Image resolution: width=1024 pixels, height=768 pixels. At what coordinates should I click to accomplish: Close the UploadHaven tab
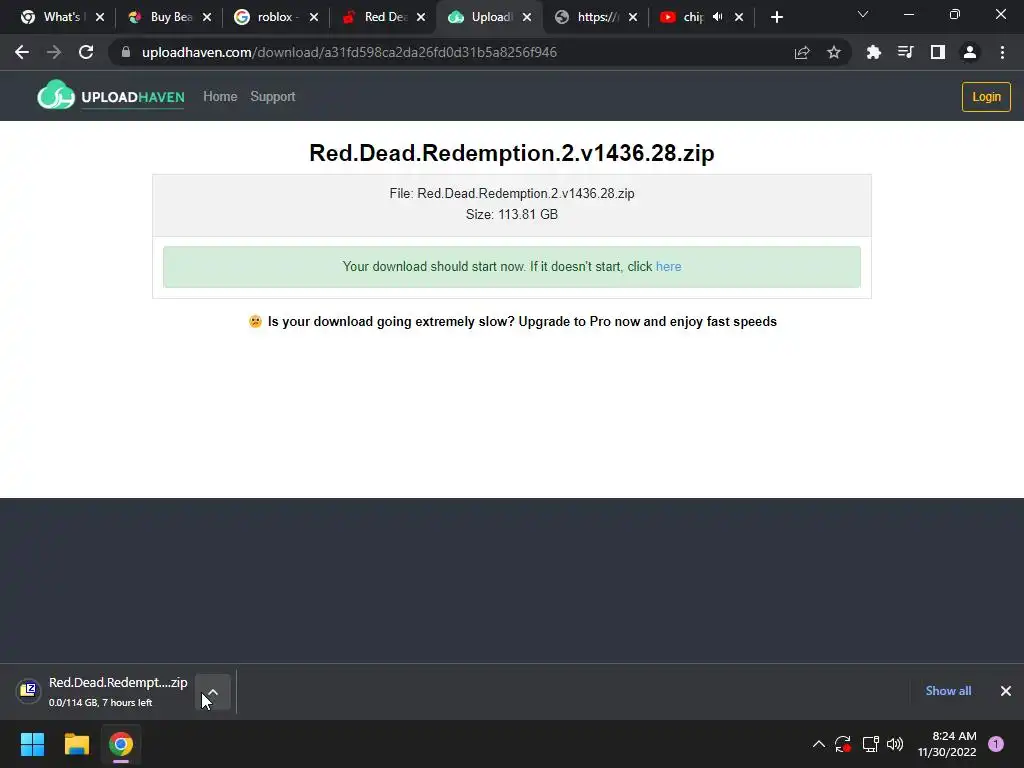point(527,17)
